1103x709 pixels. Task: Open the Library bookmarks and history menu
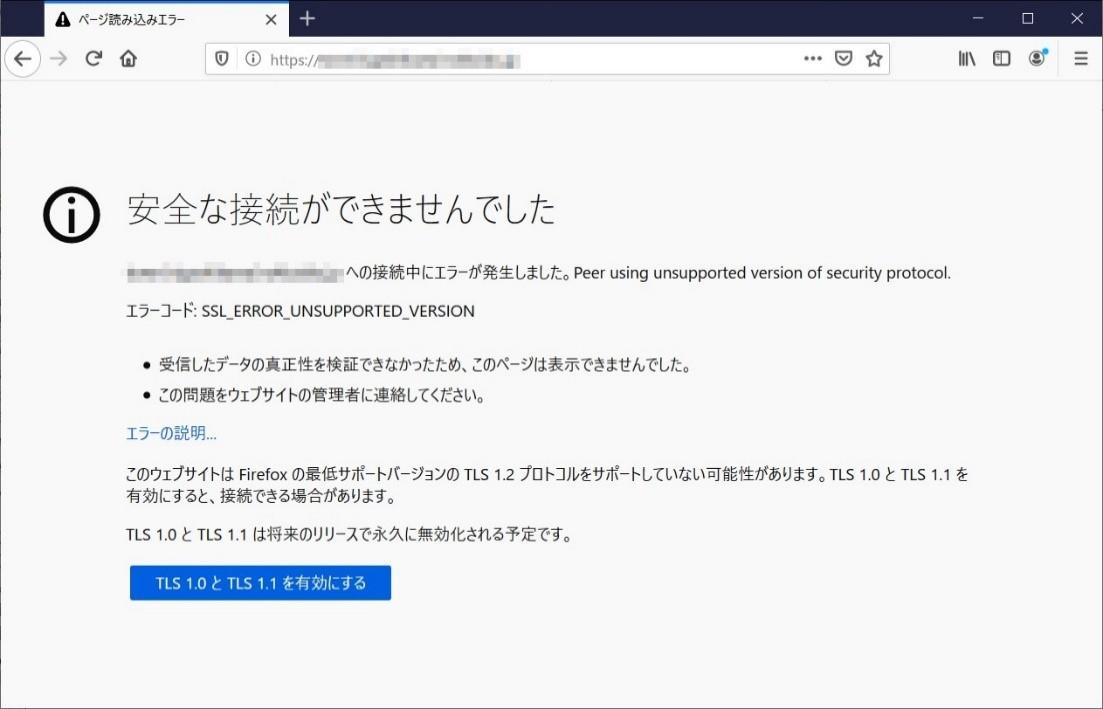(967, 59)
